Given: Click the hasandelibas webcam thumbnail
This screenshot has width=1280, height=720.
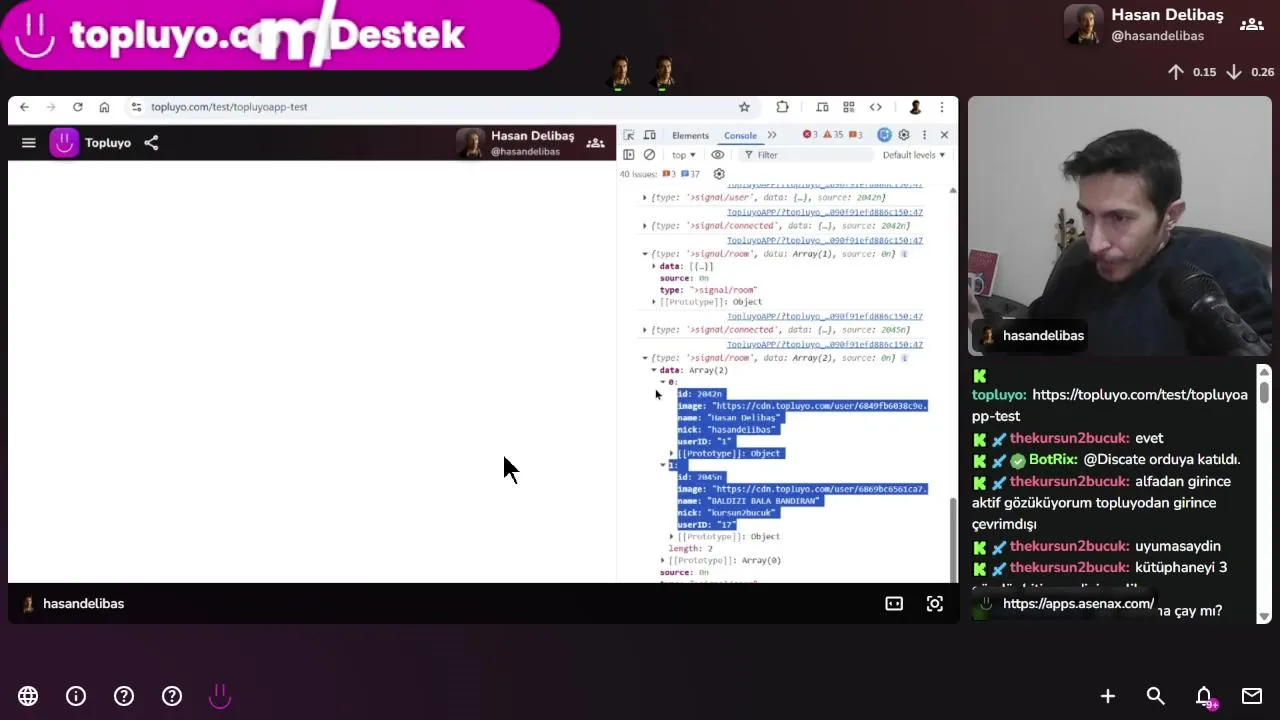Looking at the screenshot, I should point(1120,226).
